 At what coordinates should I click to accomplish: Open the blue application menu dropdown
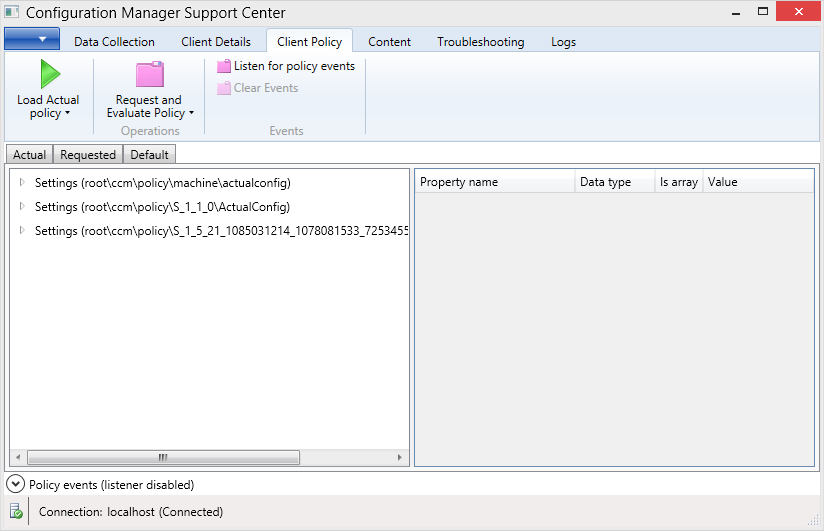point(32,39)
